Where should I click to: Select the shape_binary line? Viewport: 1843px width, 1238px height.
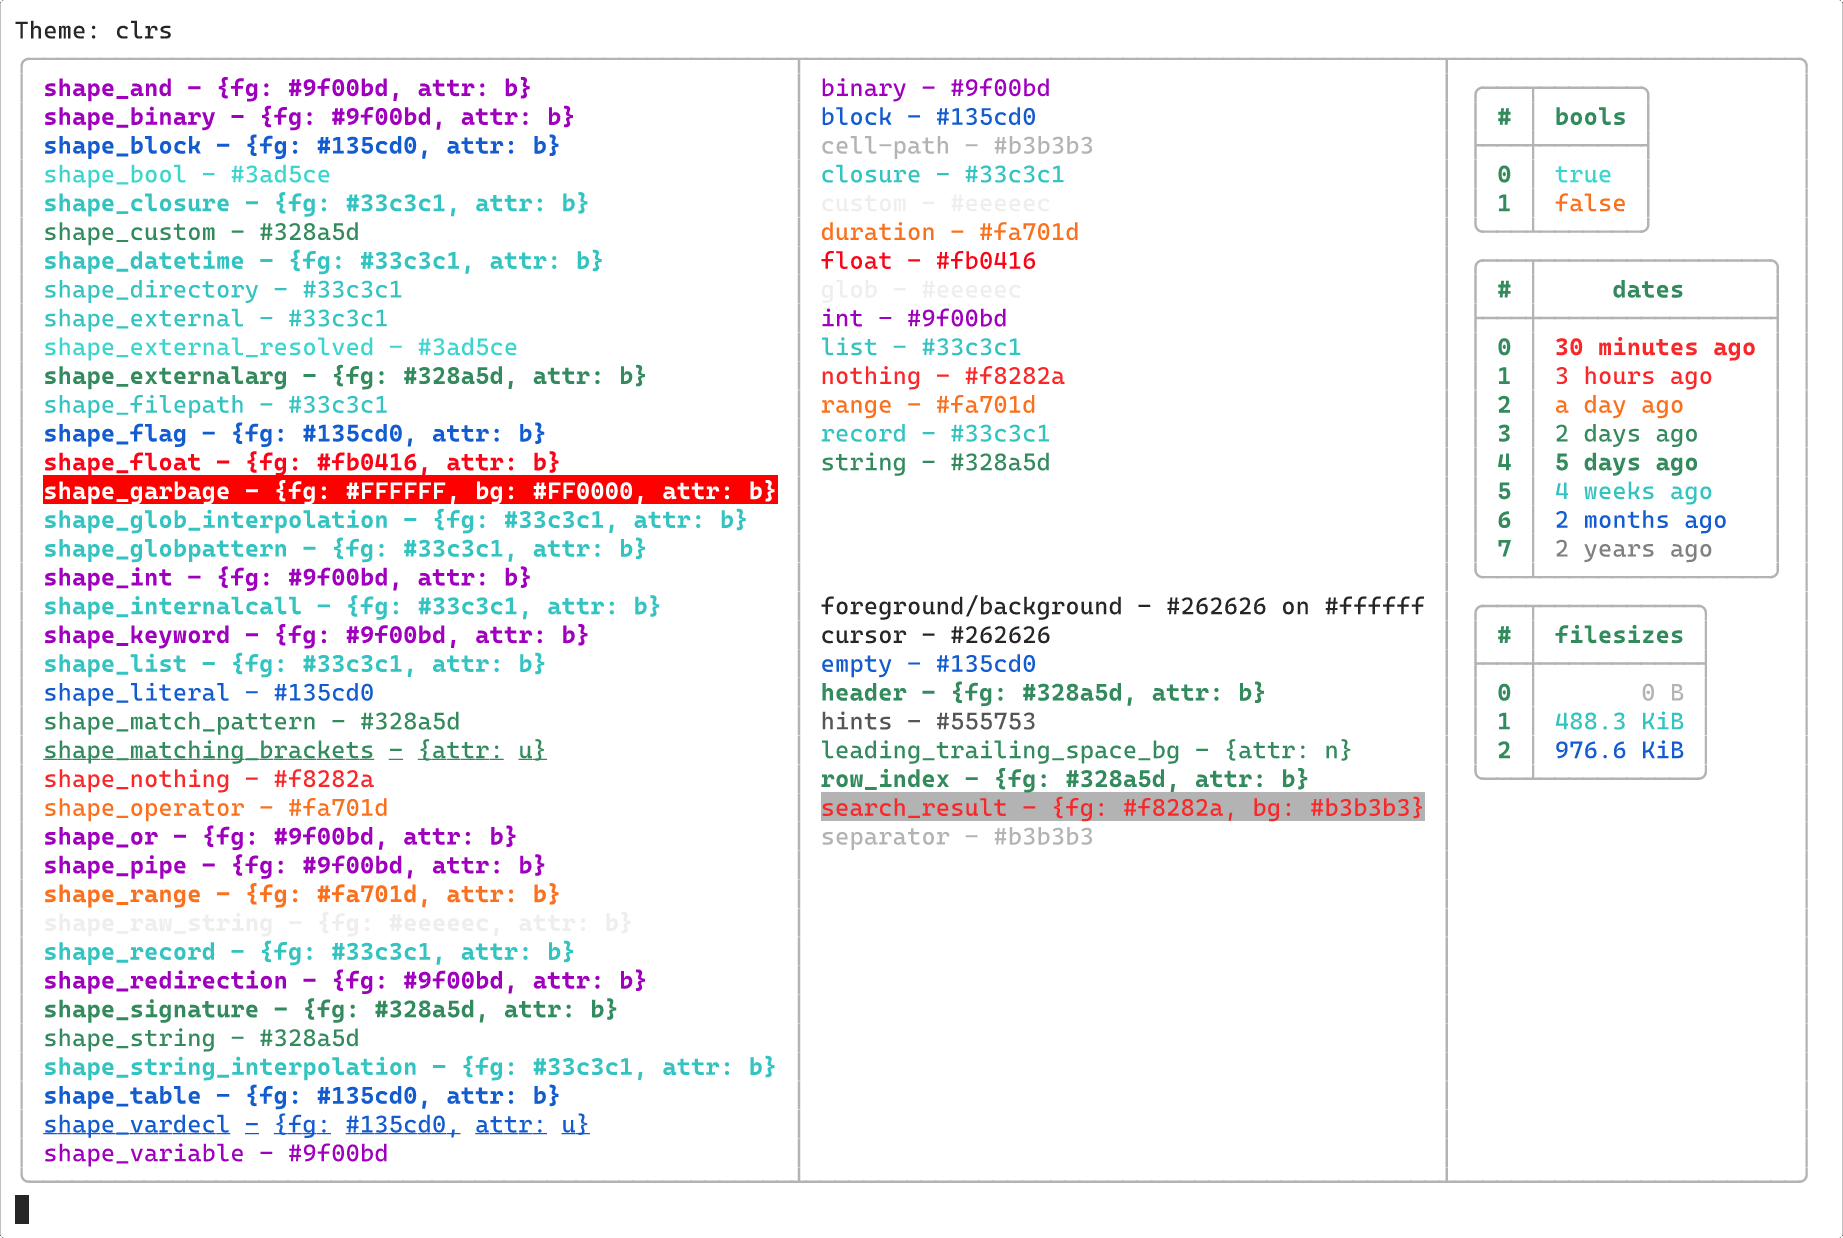(x=309, y=117)
